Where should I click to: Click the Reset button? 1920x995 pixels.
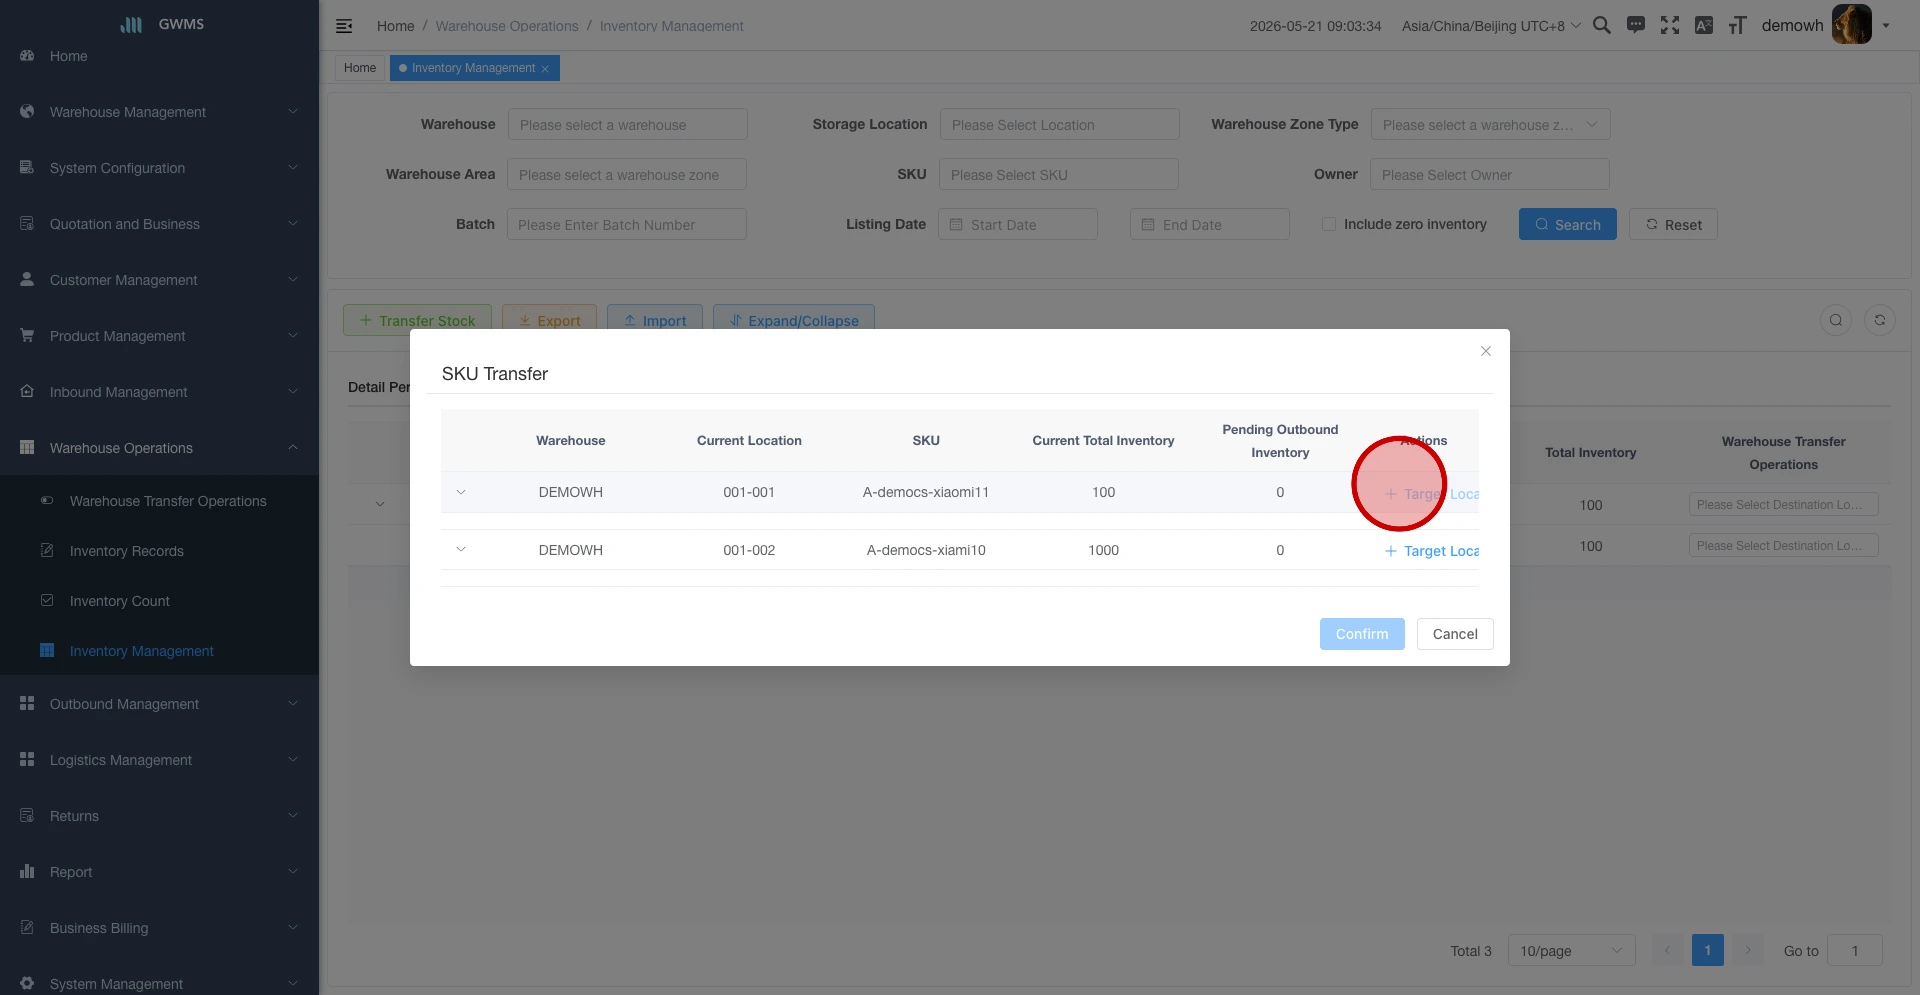(1673, 224)
